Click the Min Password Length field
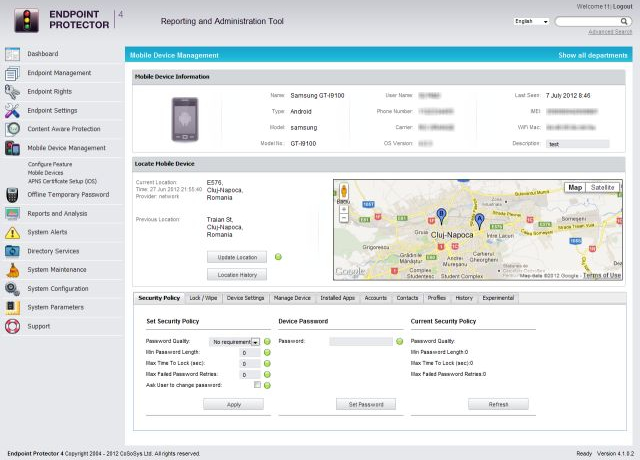The image size is (640, 460). coord(249,353)
